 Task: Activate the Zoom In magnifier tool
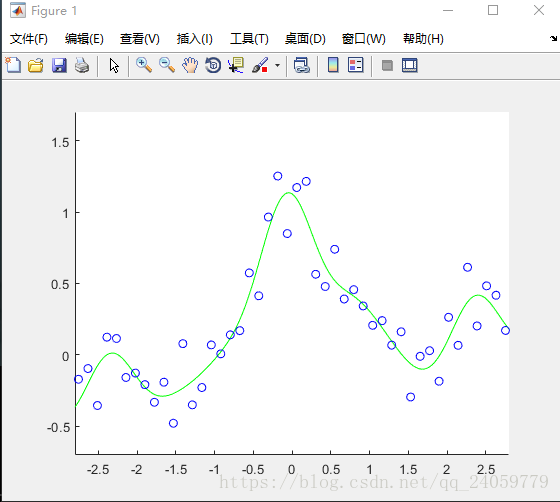tap(144, 65)
